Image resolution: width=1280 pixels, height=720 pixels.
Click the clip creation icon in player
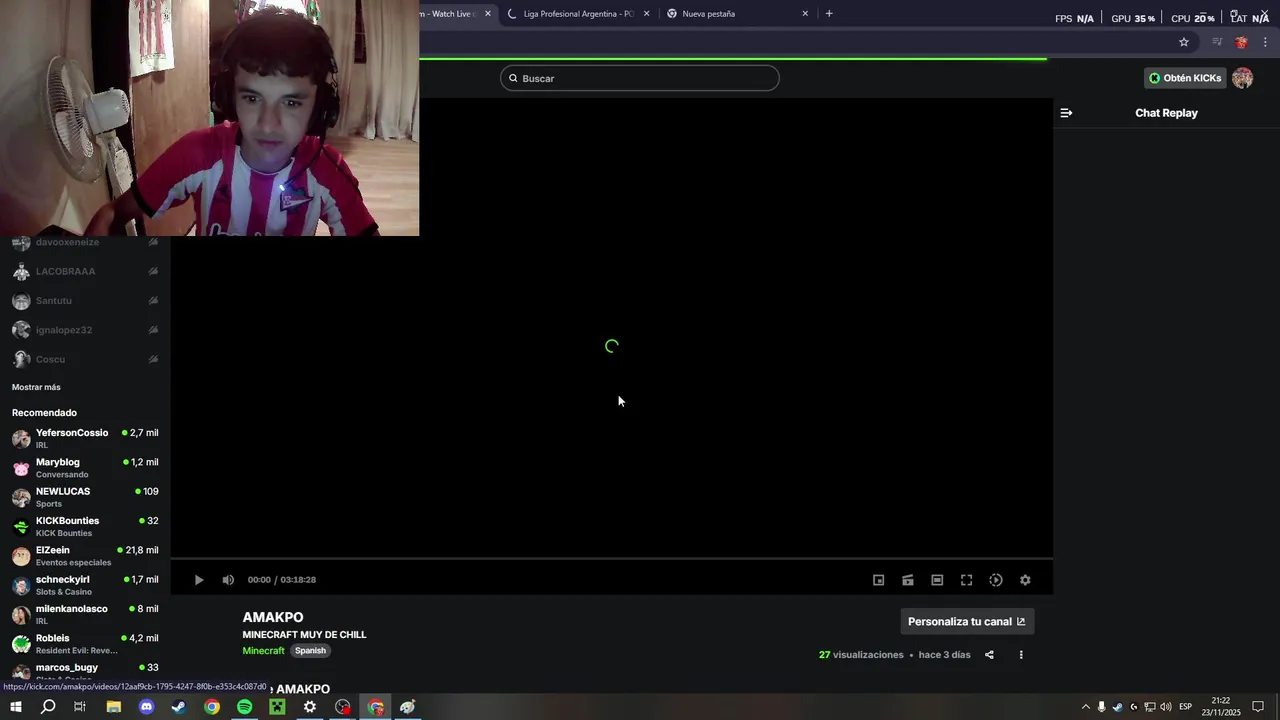point(908,580)
